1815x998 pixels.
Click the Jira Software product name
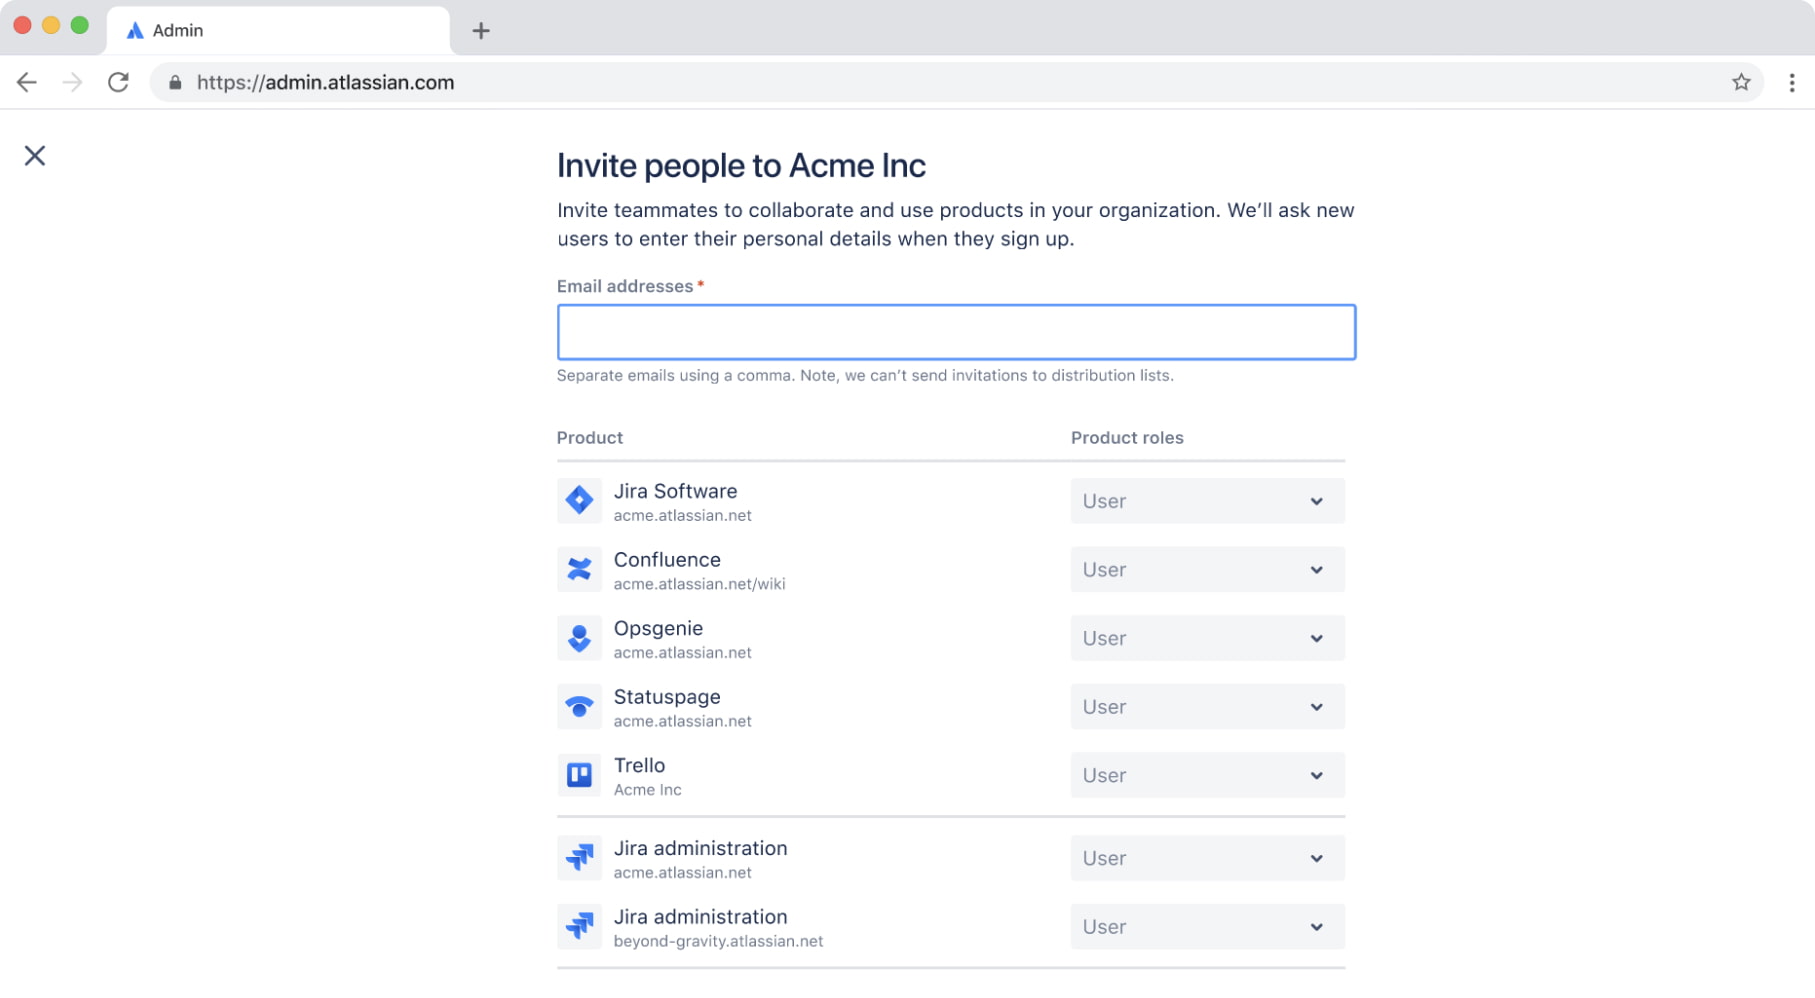pos(675,491)
